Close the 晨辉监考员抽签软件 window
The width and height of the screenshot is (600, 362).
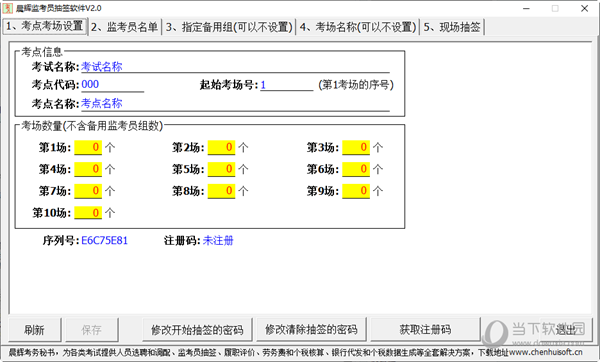point(584,8)
